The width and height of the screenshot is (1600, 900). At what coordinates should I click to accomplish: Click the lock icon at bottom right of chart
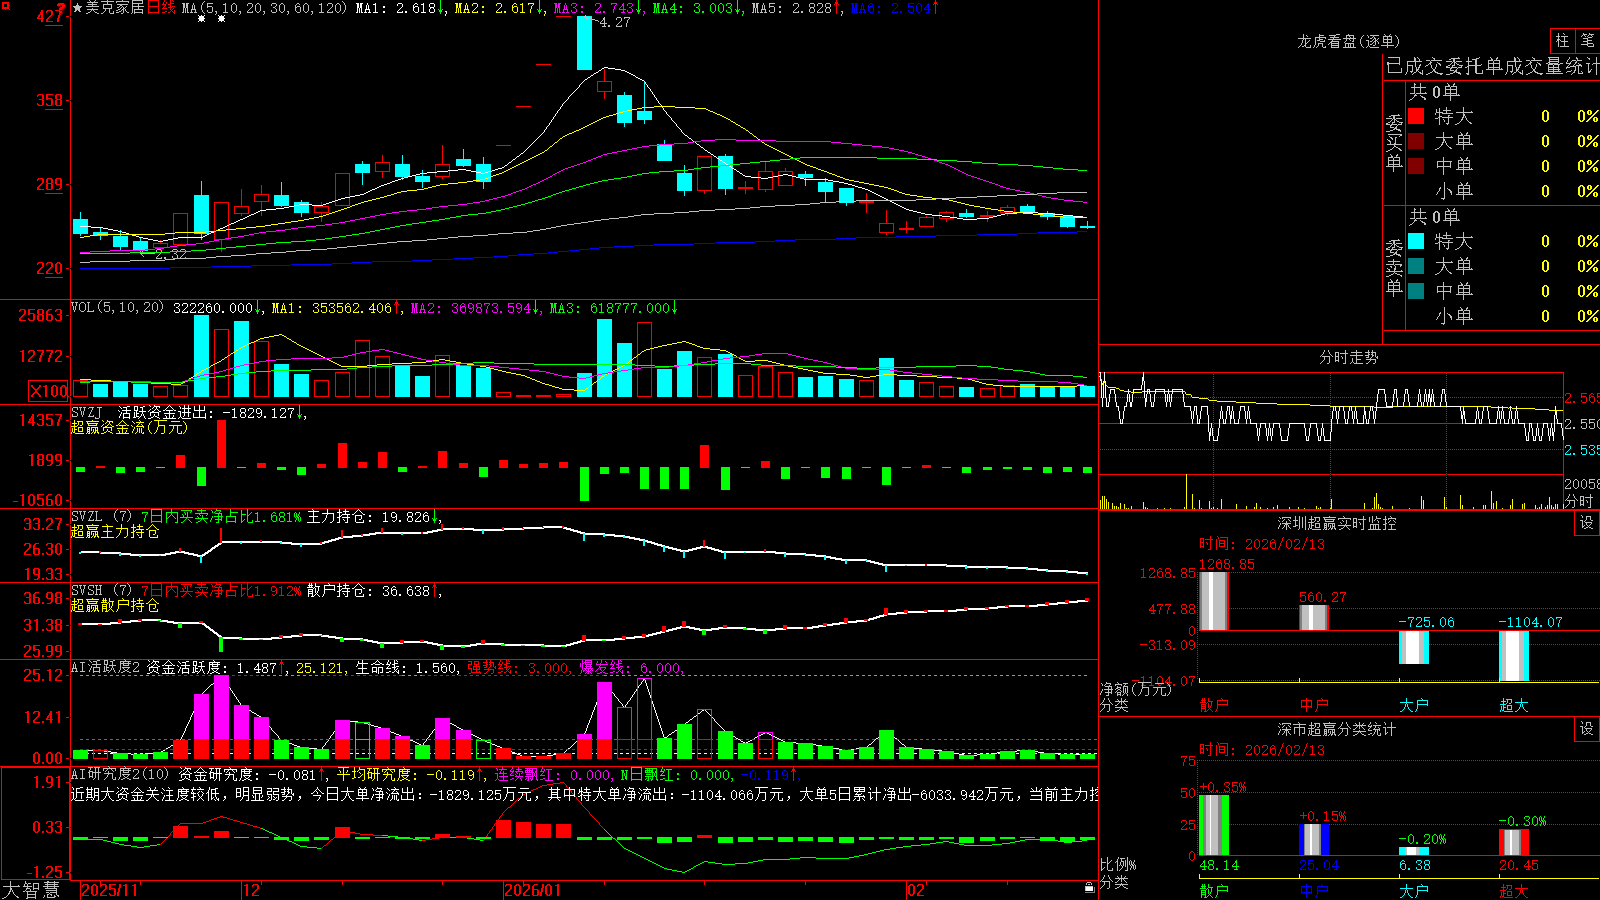(1089, 888)
